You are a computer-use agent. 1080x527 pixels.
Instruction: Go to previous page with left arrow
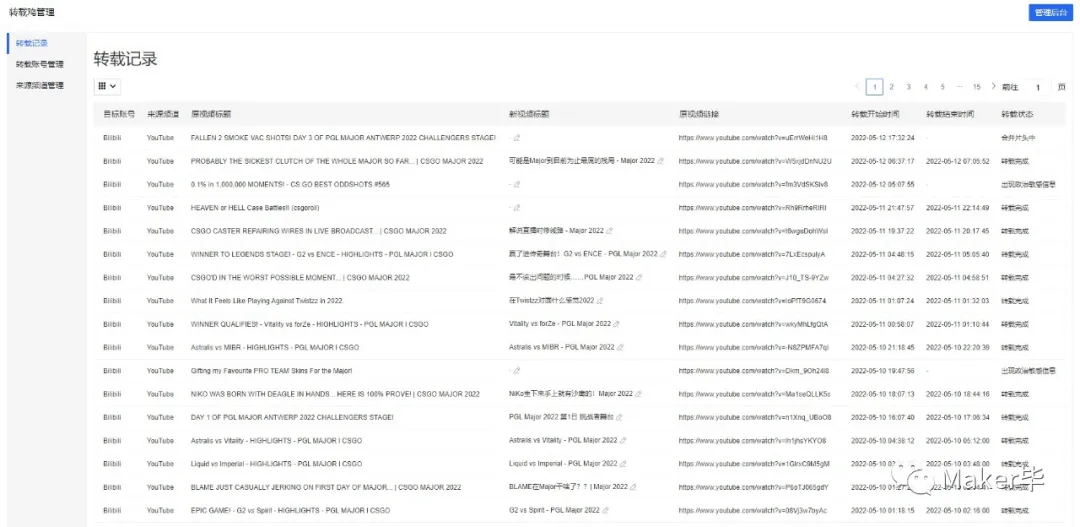[x=857, y=87]
